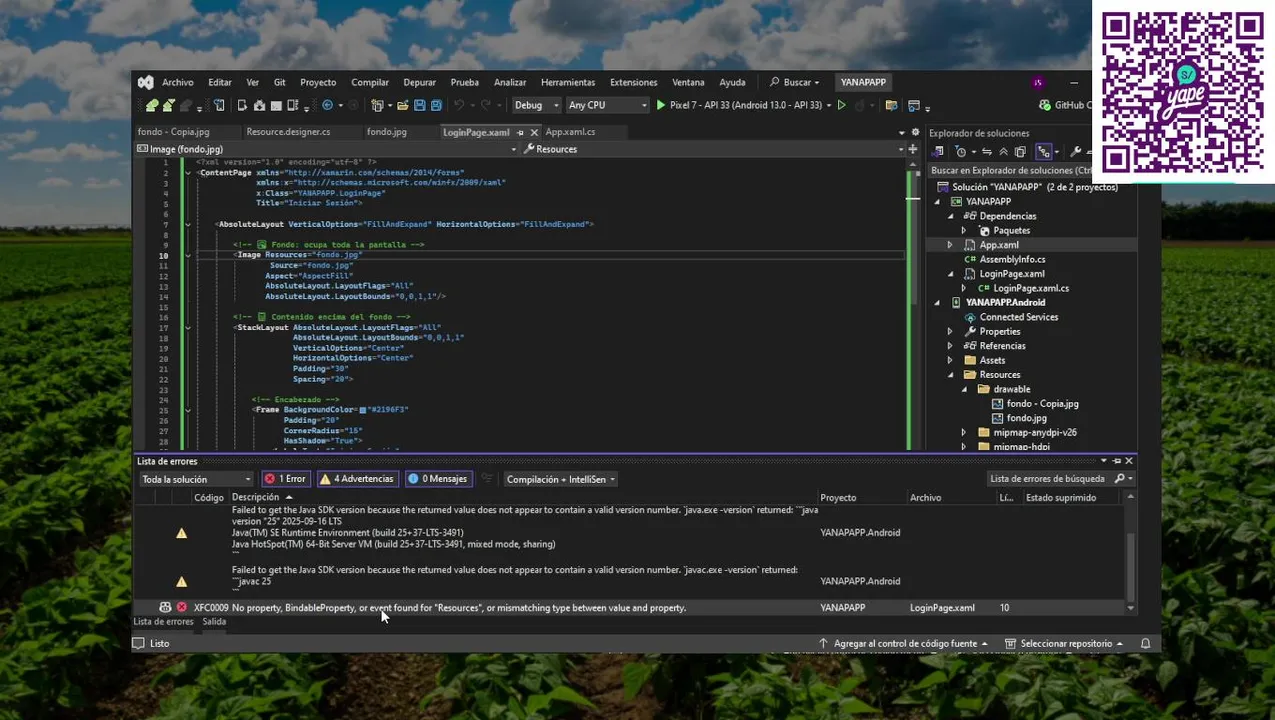Image resolution: width=1275 pixels, height=720 pixels.
Task: Toggle the 4 Advertencias filter button
Action: (x=357, y=479)
